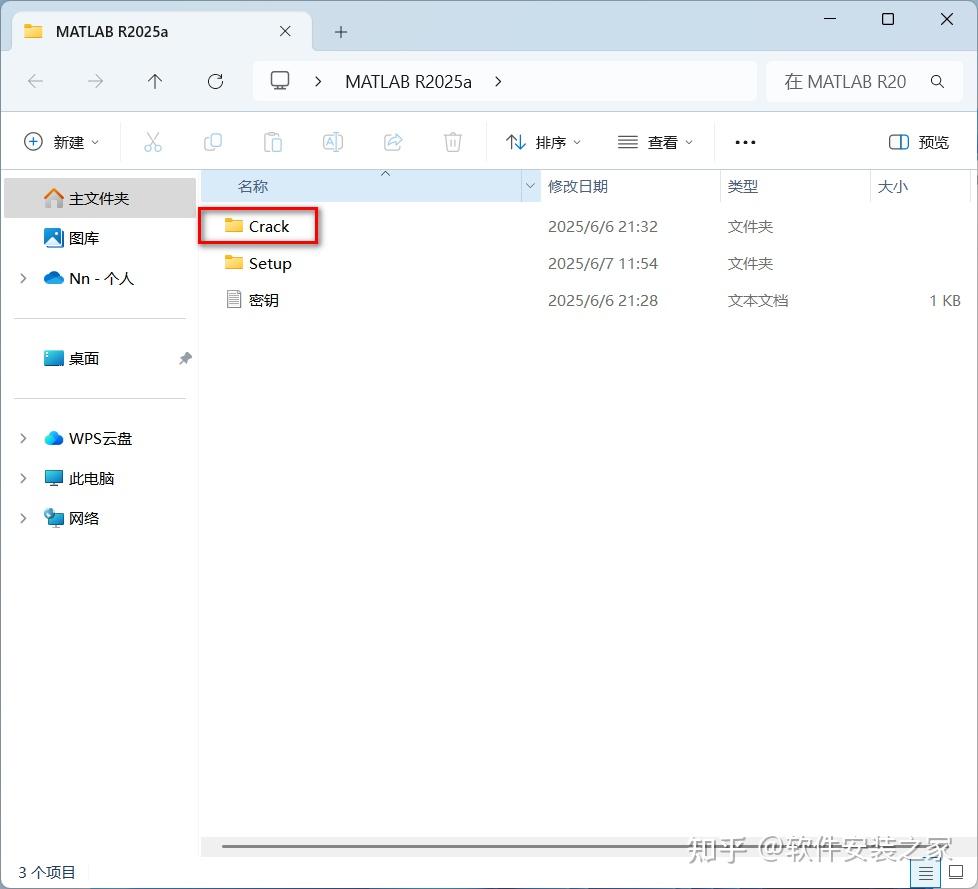Image resolution: width=978 pixels, height=889 pixels.
Task: Open the 查看 (View) dropdown
Action: click(655, 142)
